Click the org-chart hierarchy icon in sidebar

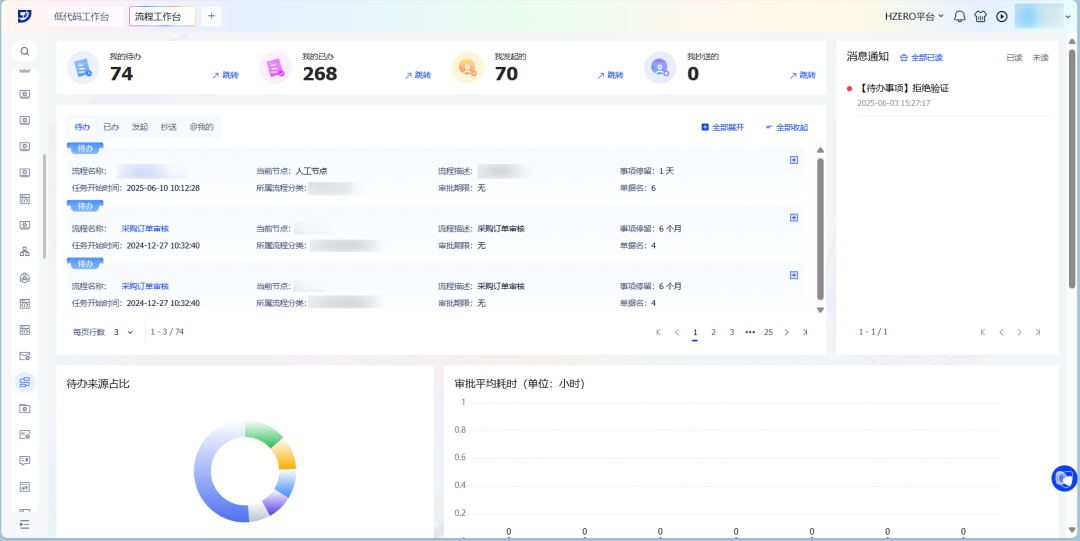point(24,251)
